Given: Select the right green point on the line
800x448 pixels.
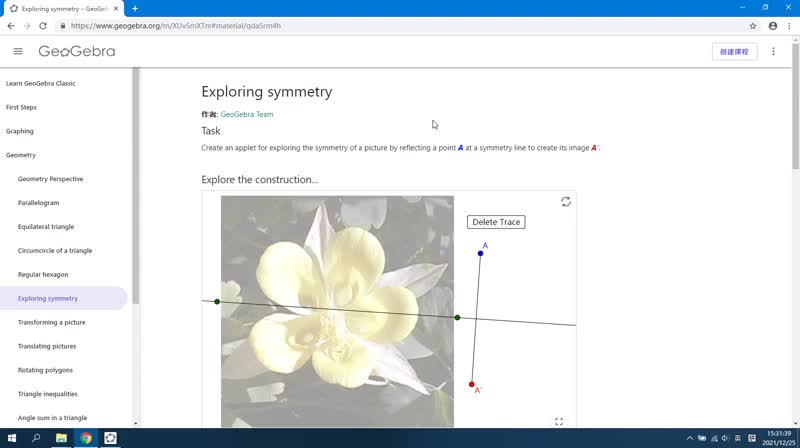Looking at the screenshot, I should point(457,317).
